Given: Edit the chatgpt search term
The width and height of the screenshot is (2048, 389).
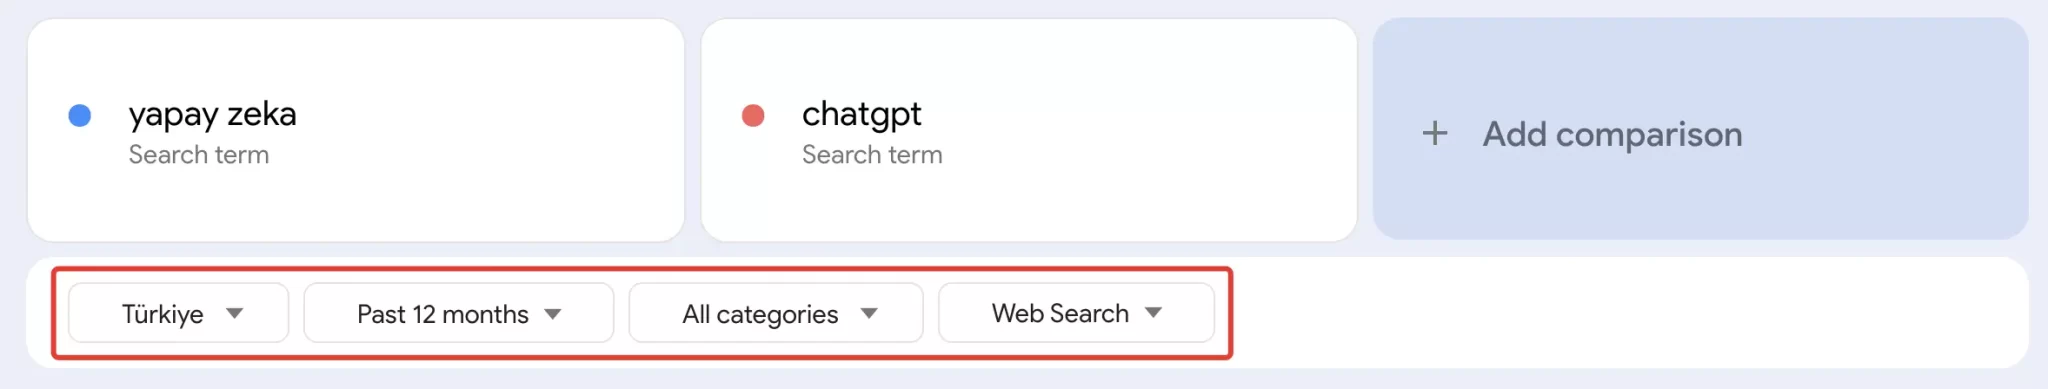Looking at the screenshot, I should [862, 115].
